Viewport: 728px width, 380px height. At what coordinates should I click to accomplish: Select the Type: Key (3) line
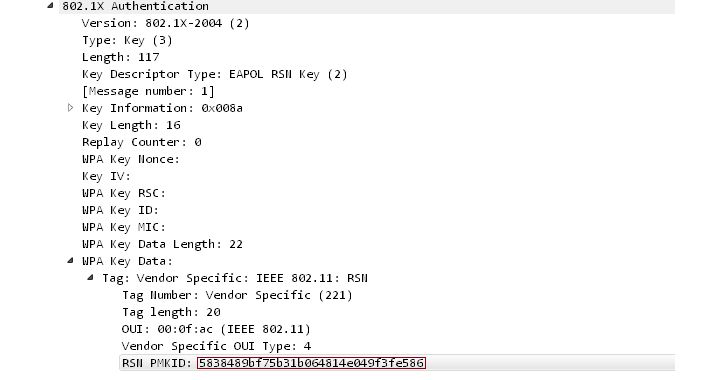tap(127, 40)
